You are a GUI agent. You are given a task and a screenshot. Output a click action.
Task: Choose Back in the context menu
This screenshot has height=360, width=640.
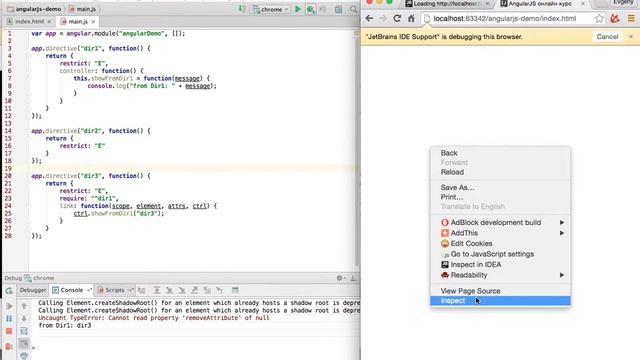(x=500, y=153)
